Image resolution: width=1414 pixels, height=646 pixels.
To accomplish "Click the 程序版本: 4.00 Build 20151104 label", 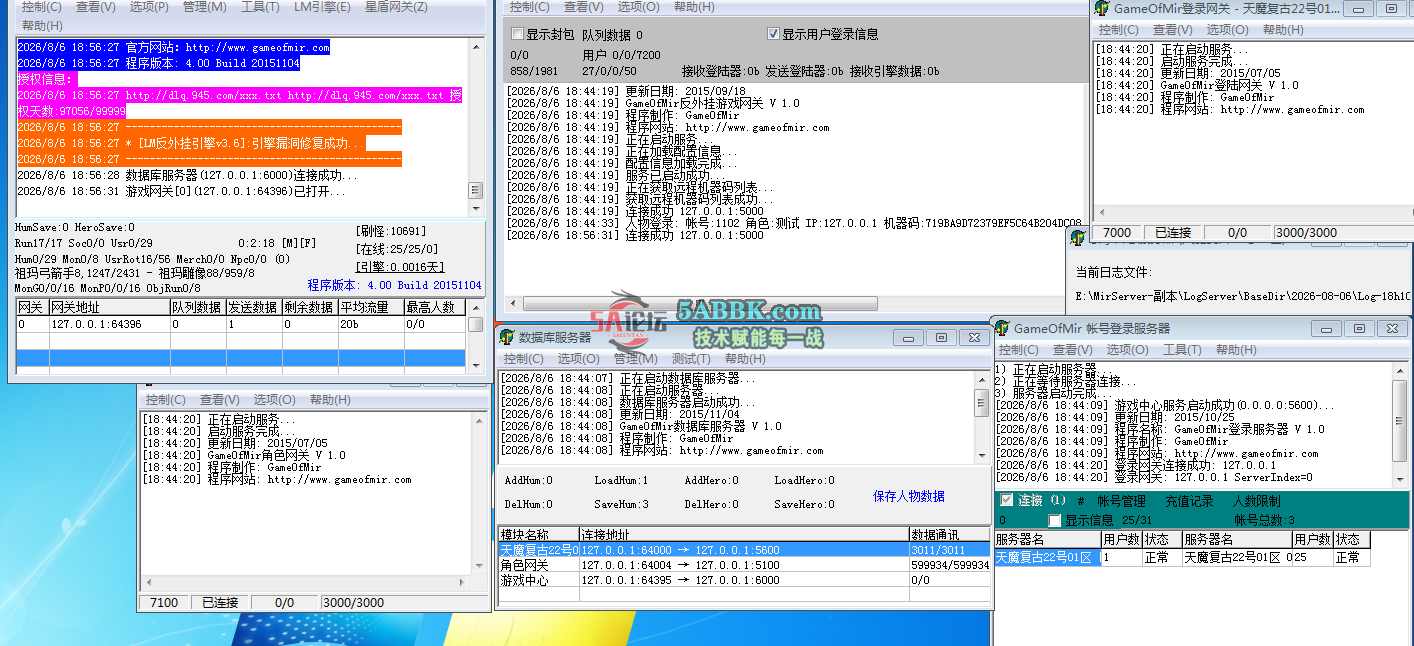I will (394, 285).
